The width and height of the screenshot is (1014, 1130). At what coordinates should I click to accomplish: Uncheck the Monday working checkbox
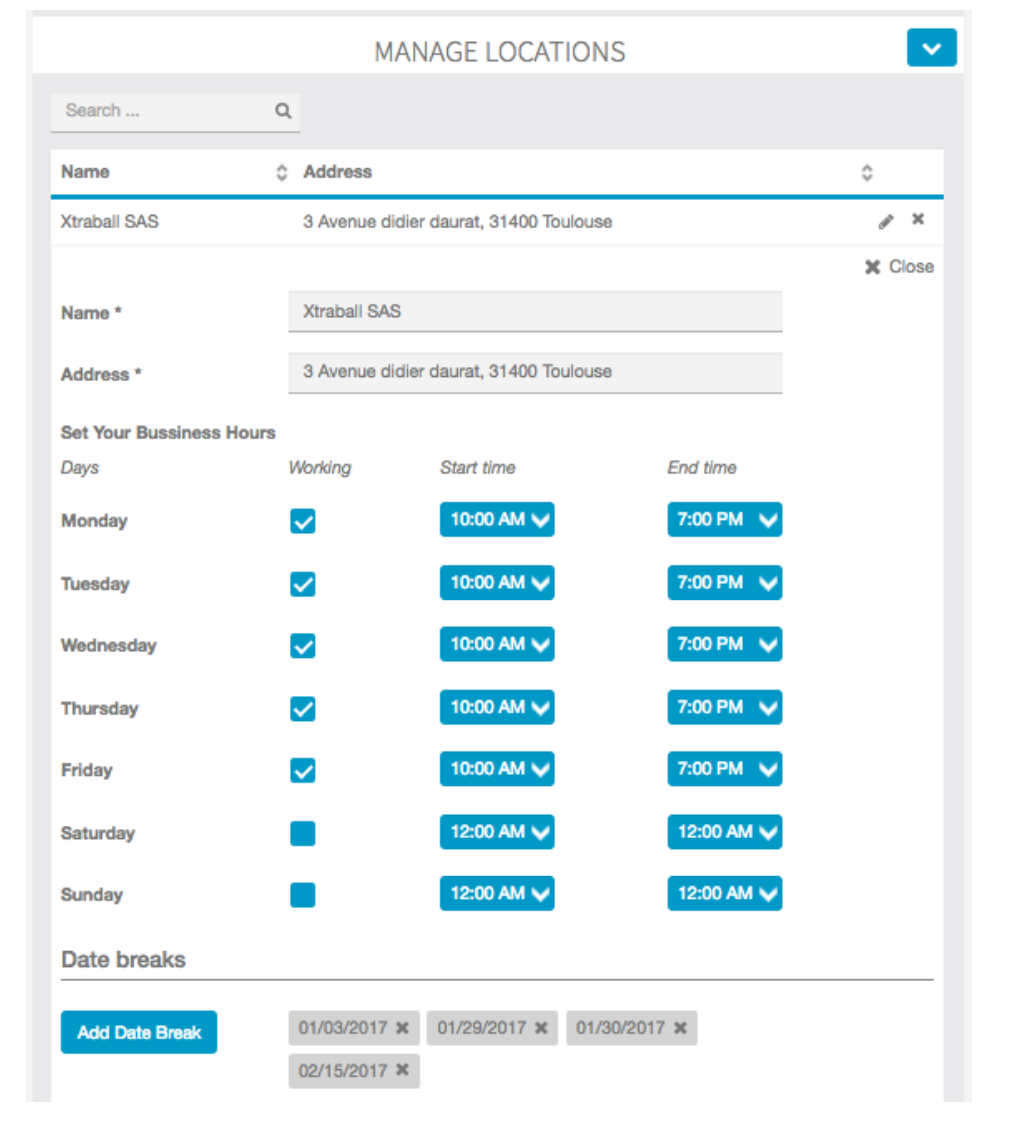click(303, 521)
